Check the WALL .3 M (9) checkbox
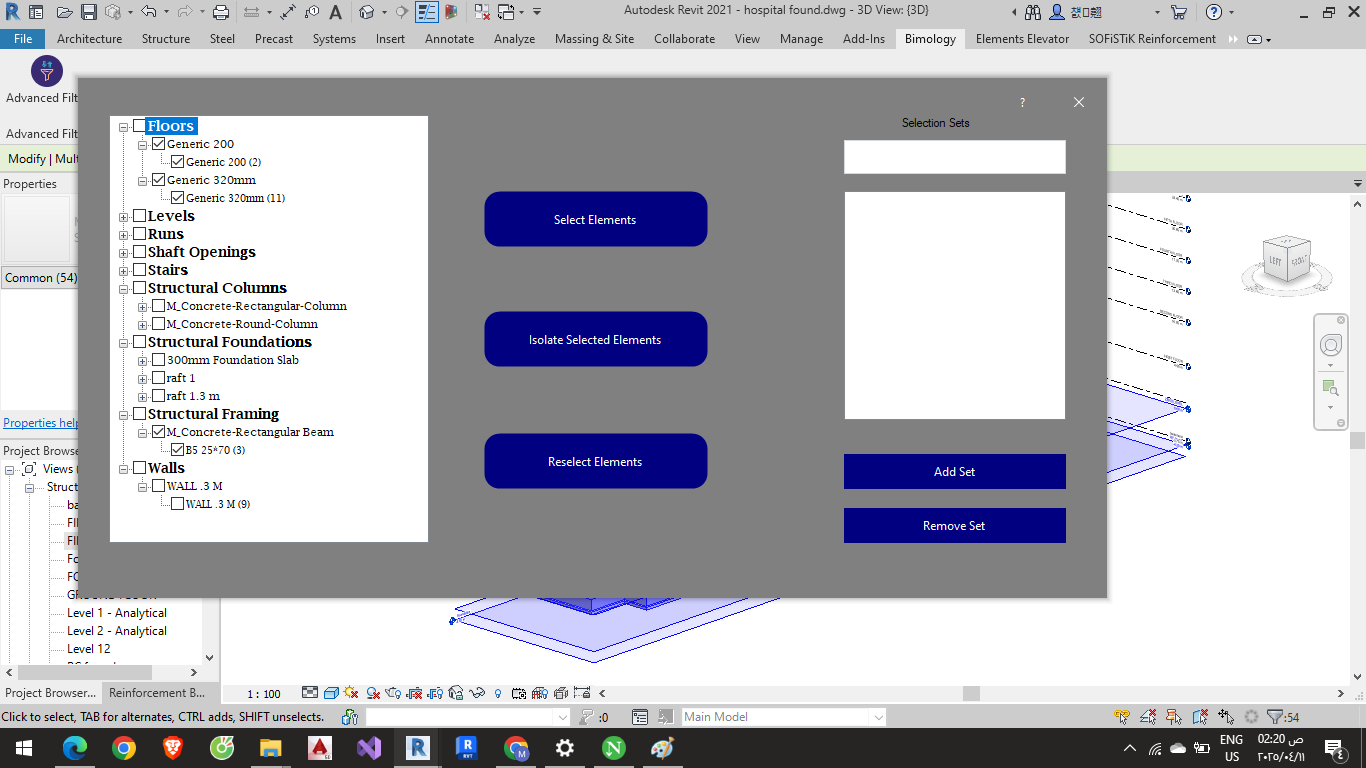 [x=177, y=504]
